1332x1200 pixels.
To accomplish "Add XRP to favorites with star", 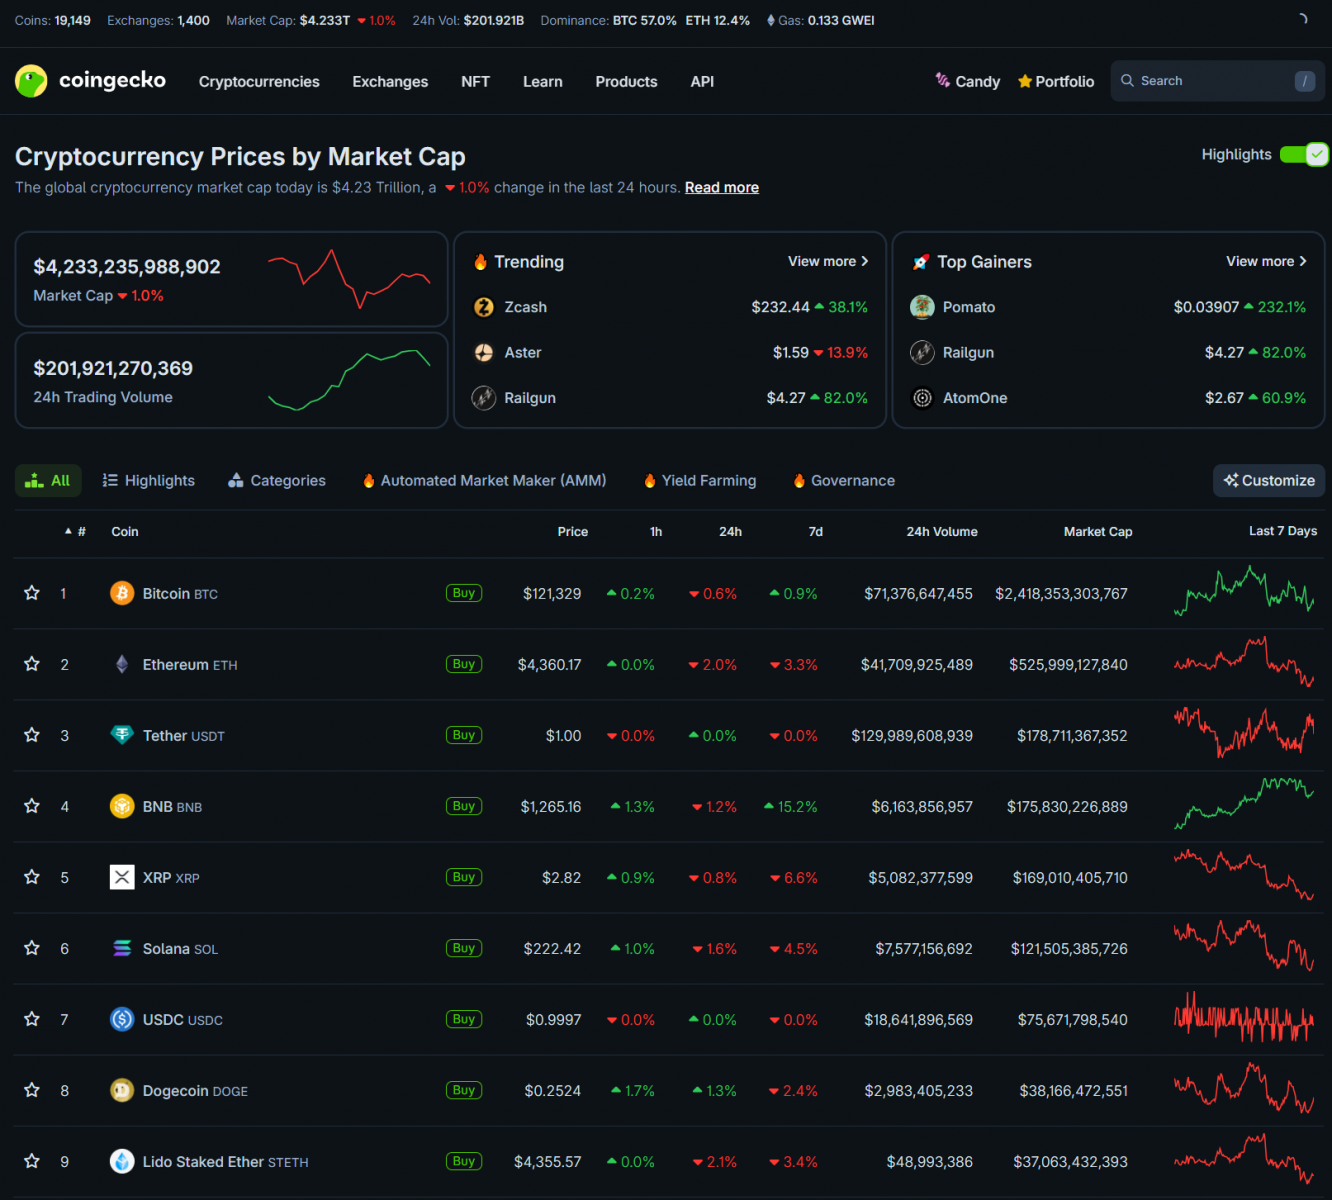I will pos(32,877).
